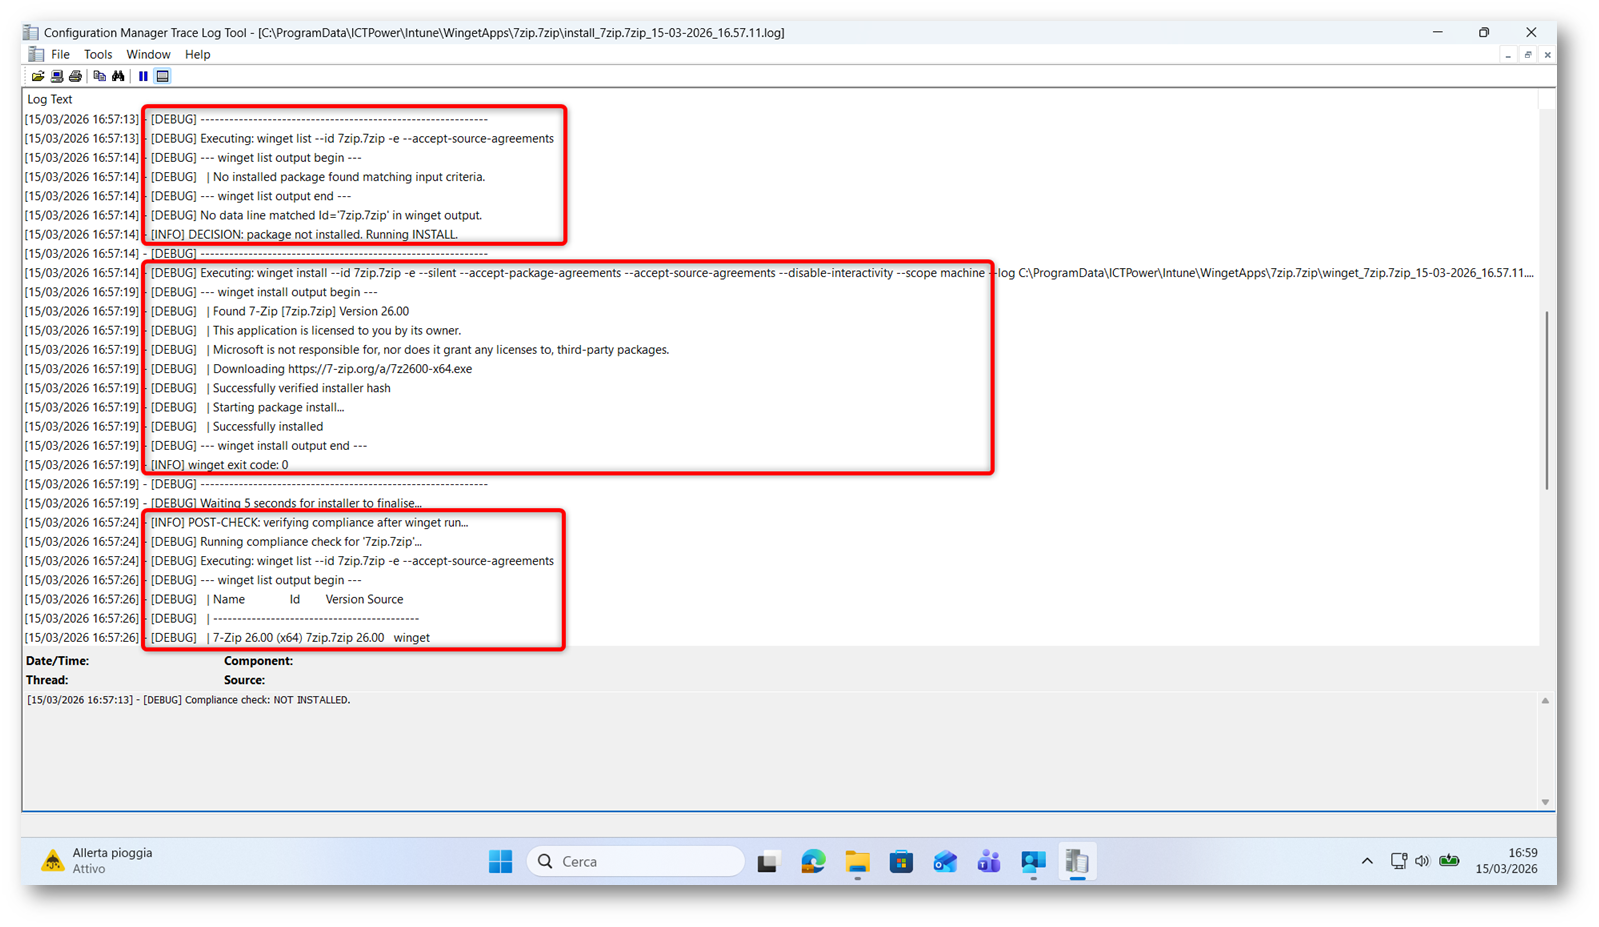Image resolution: width=1599 pixels, height=927 pixels.
Task: Click the volume speaker tray icon
Action: click(1422, 861)
